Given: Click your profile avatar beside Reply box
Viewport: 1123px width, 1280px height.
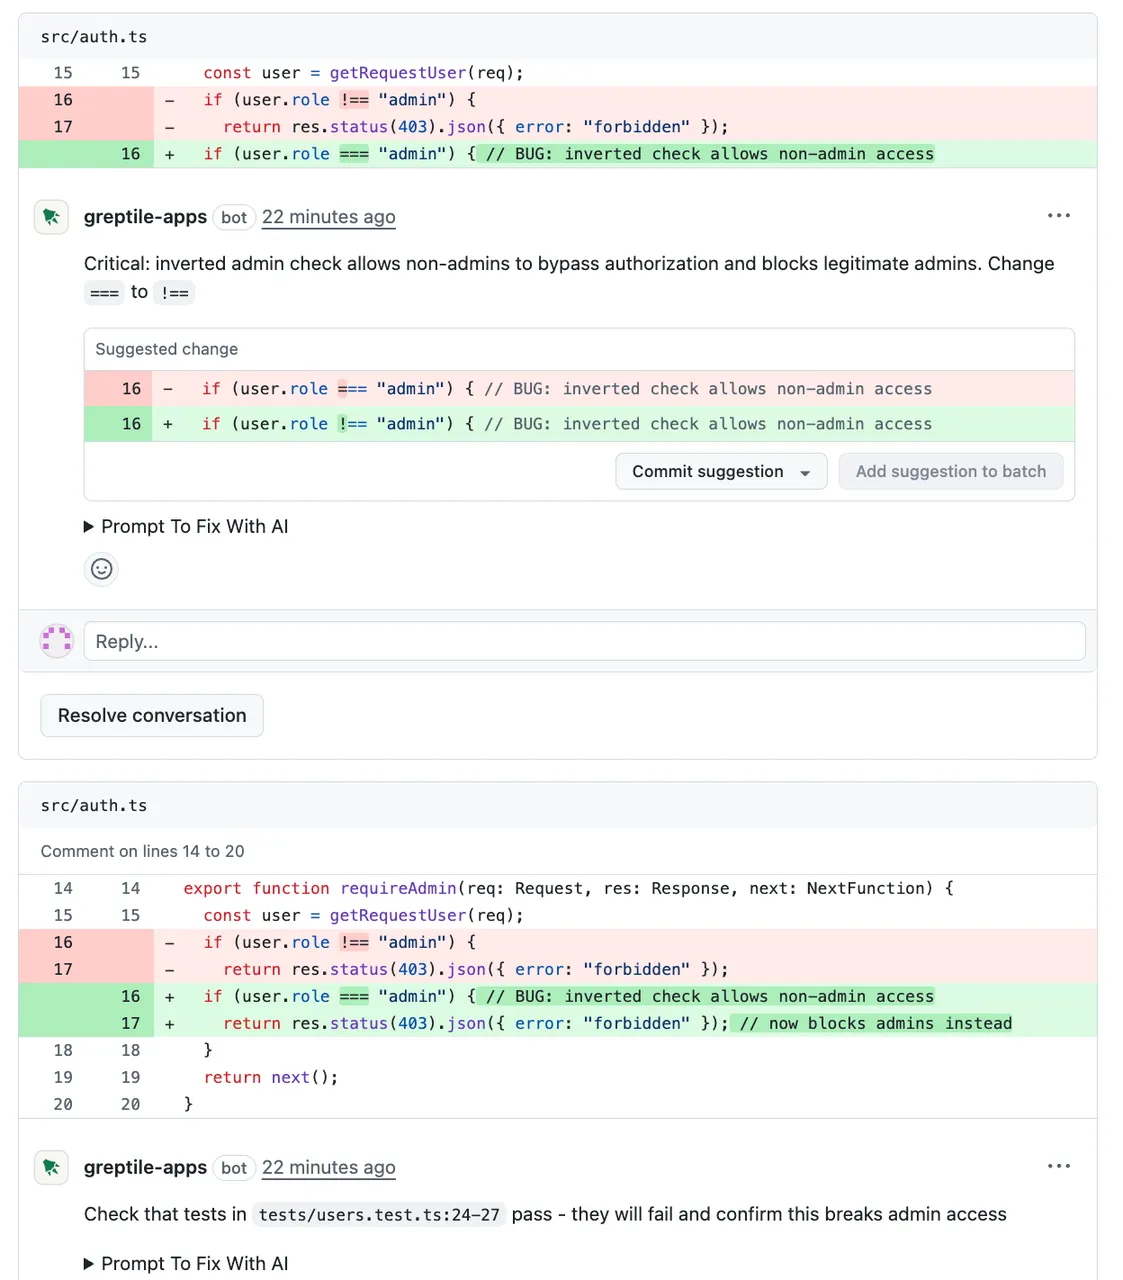Looking at the screenshot, I should pos(57,641).
